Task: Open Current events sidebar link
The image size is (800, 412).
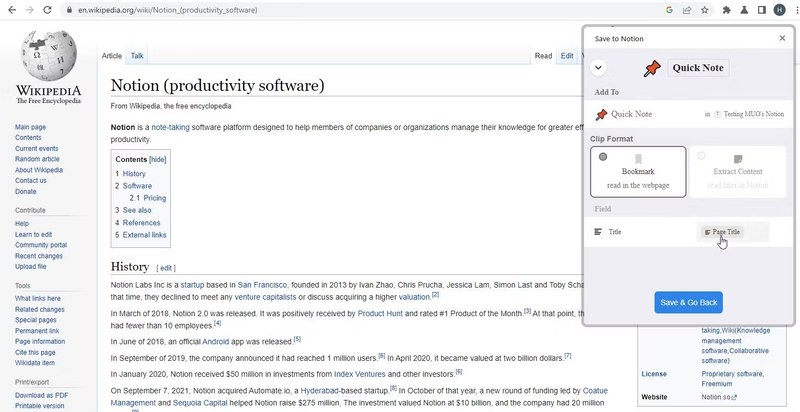Action: coord(37,148)
